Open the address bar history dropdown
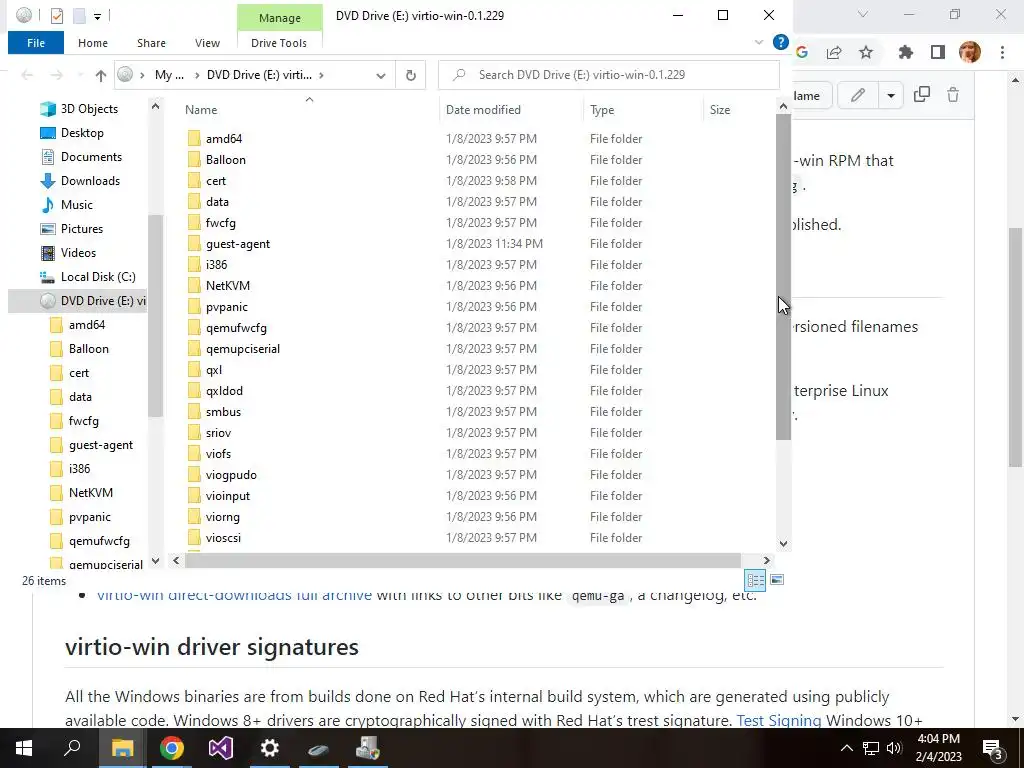1024x768 pixels. coord(381,75)
